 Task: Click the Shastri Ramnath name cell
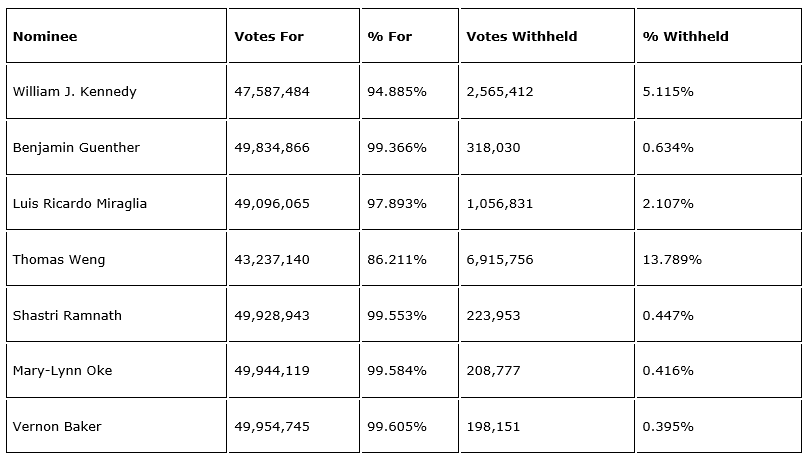point(67,316)
